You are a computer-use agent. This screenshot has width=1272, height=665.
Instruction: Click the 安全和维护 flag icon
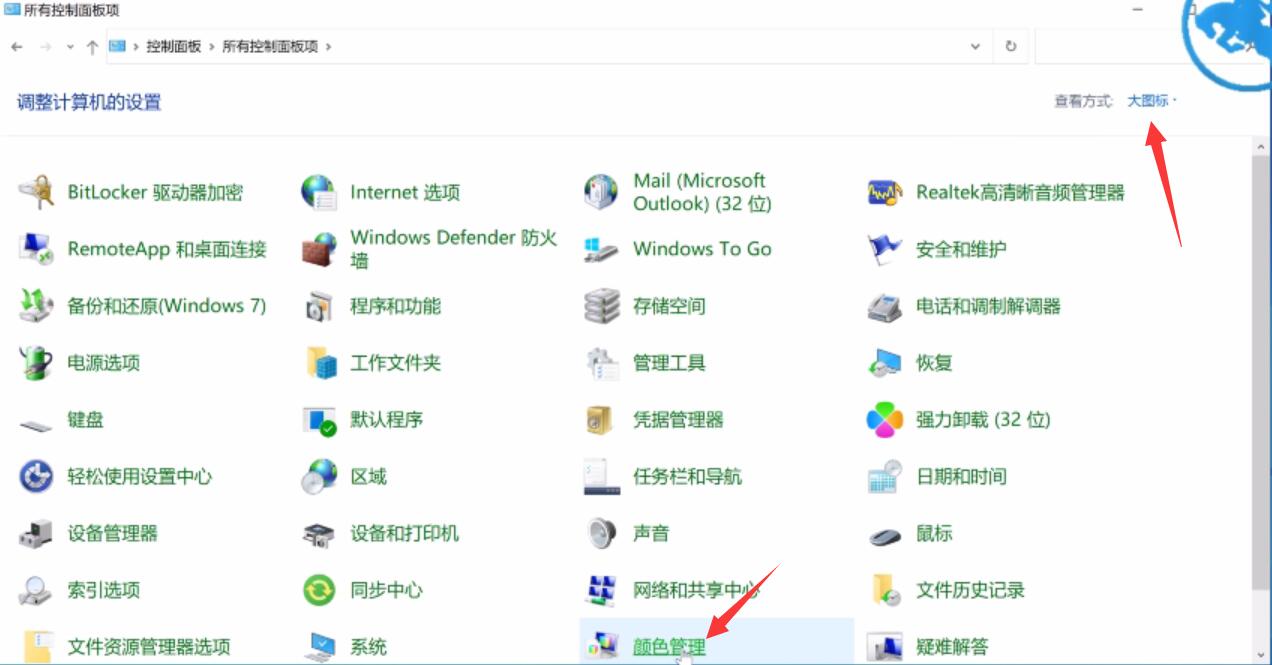[x=885, y=249]
